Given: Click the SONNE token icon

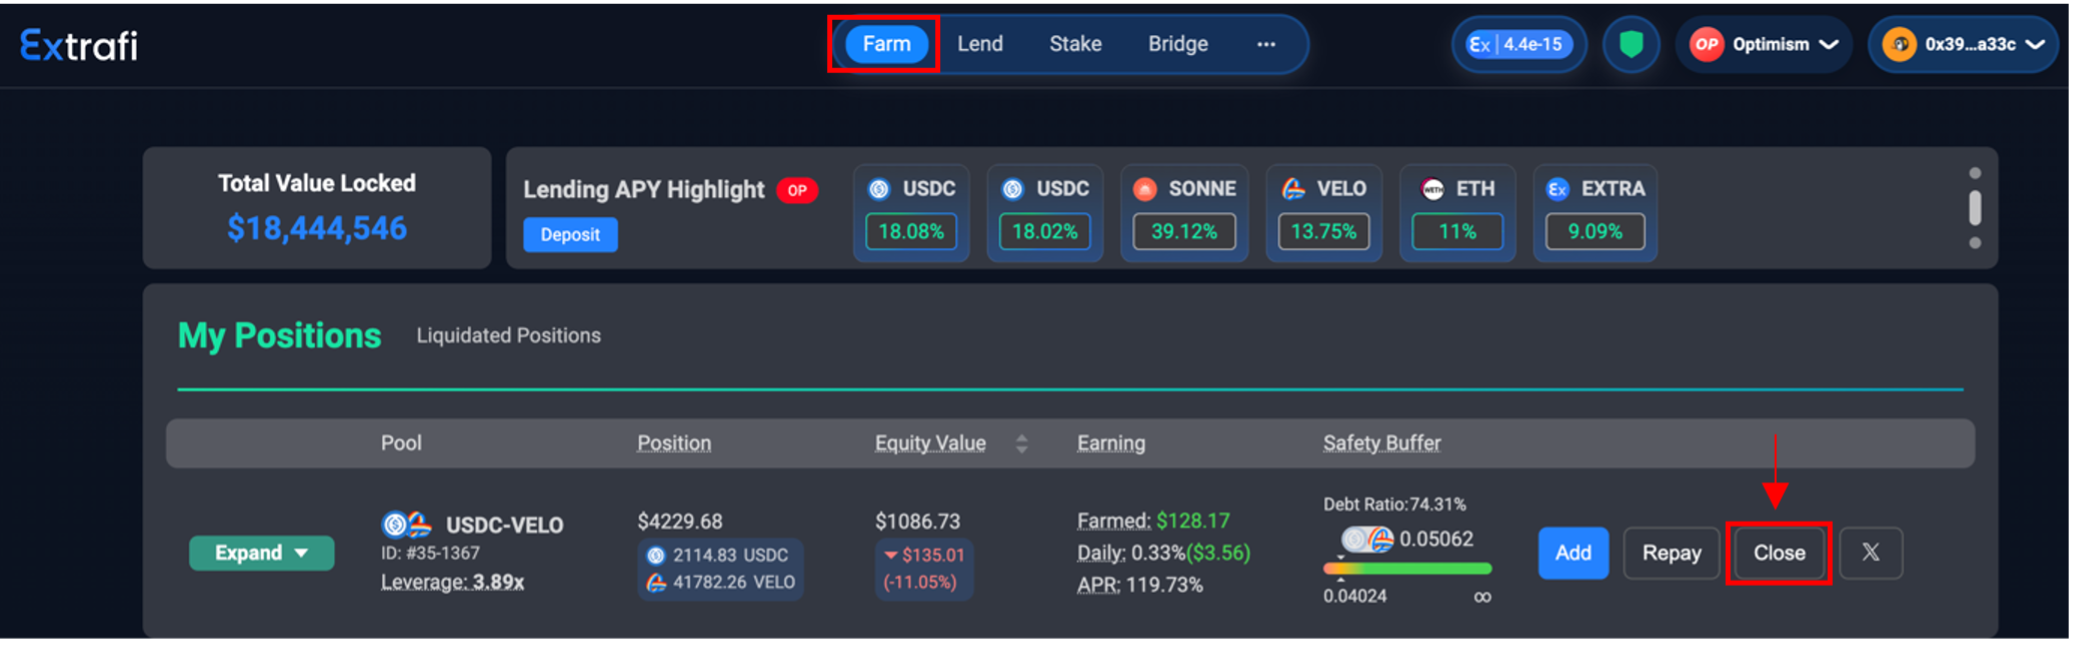Looking at the screenshot, I should (1145, 189).
